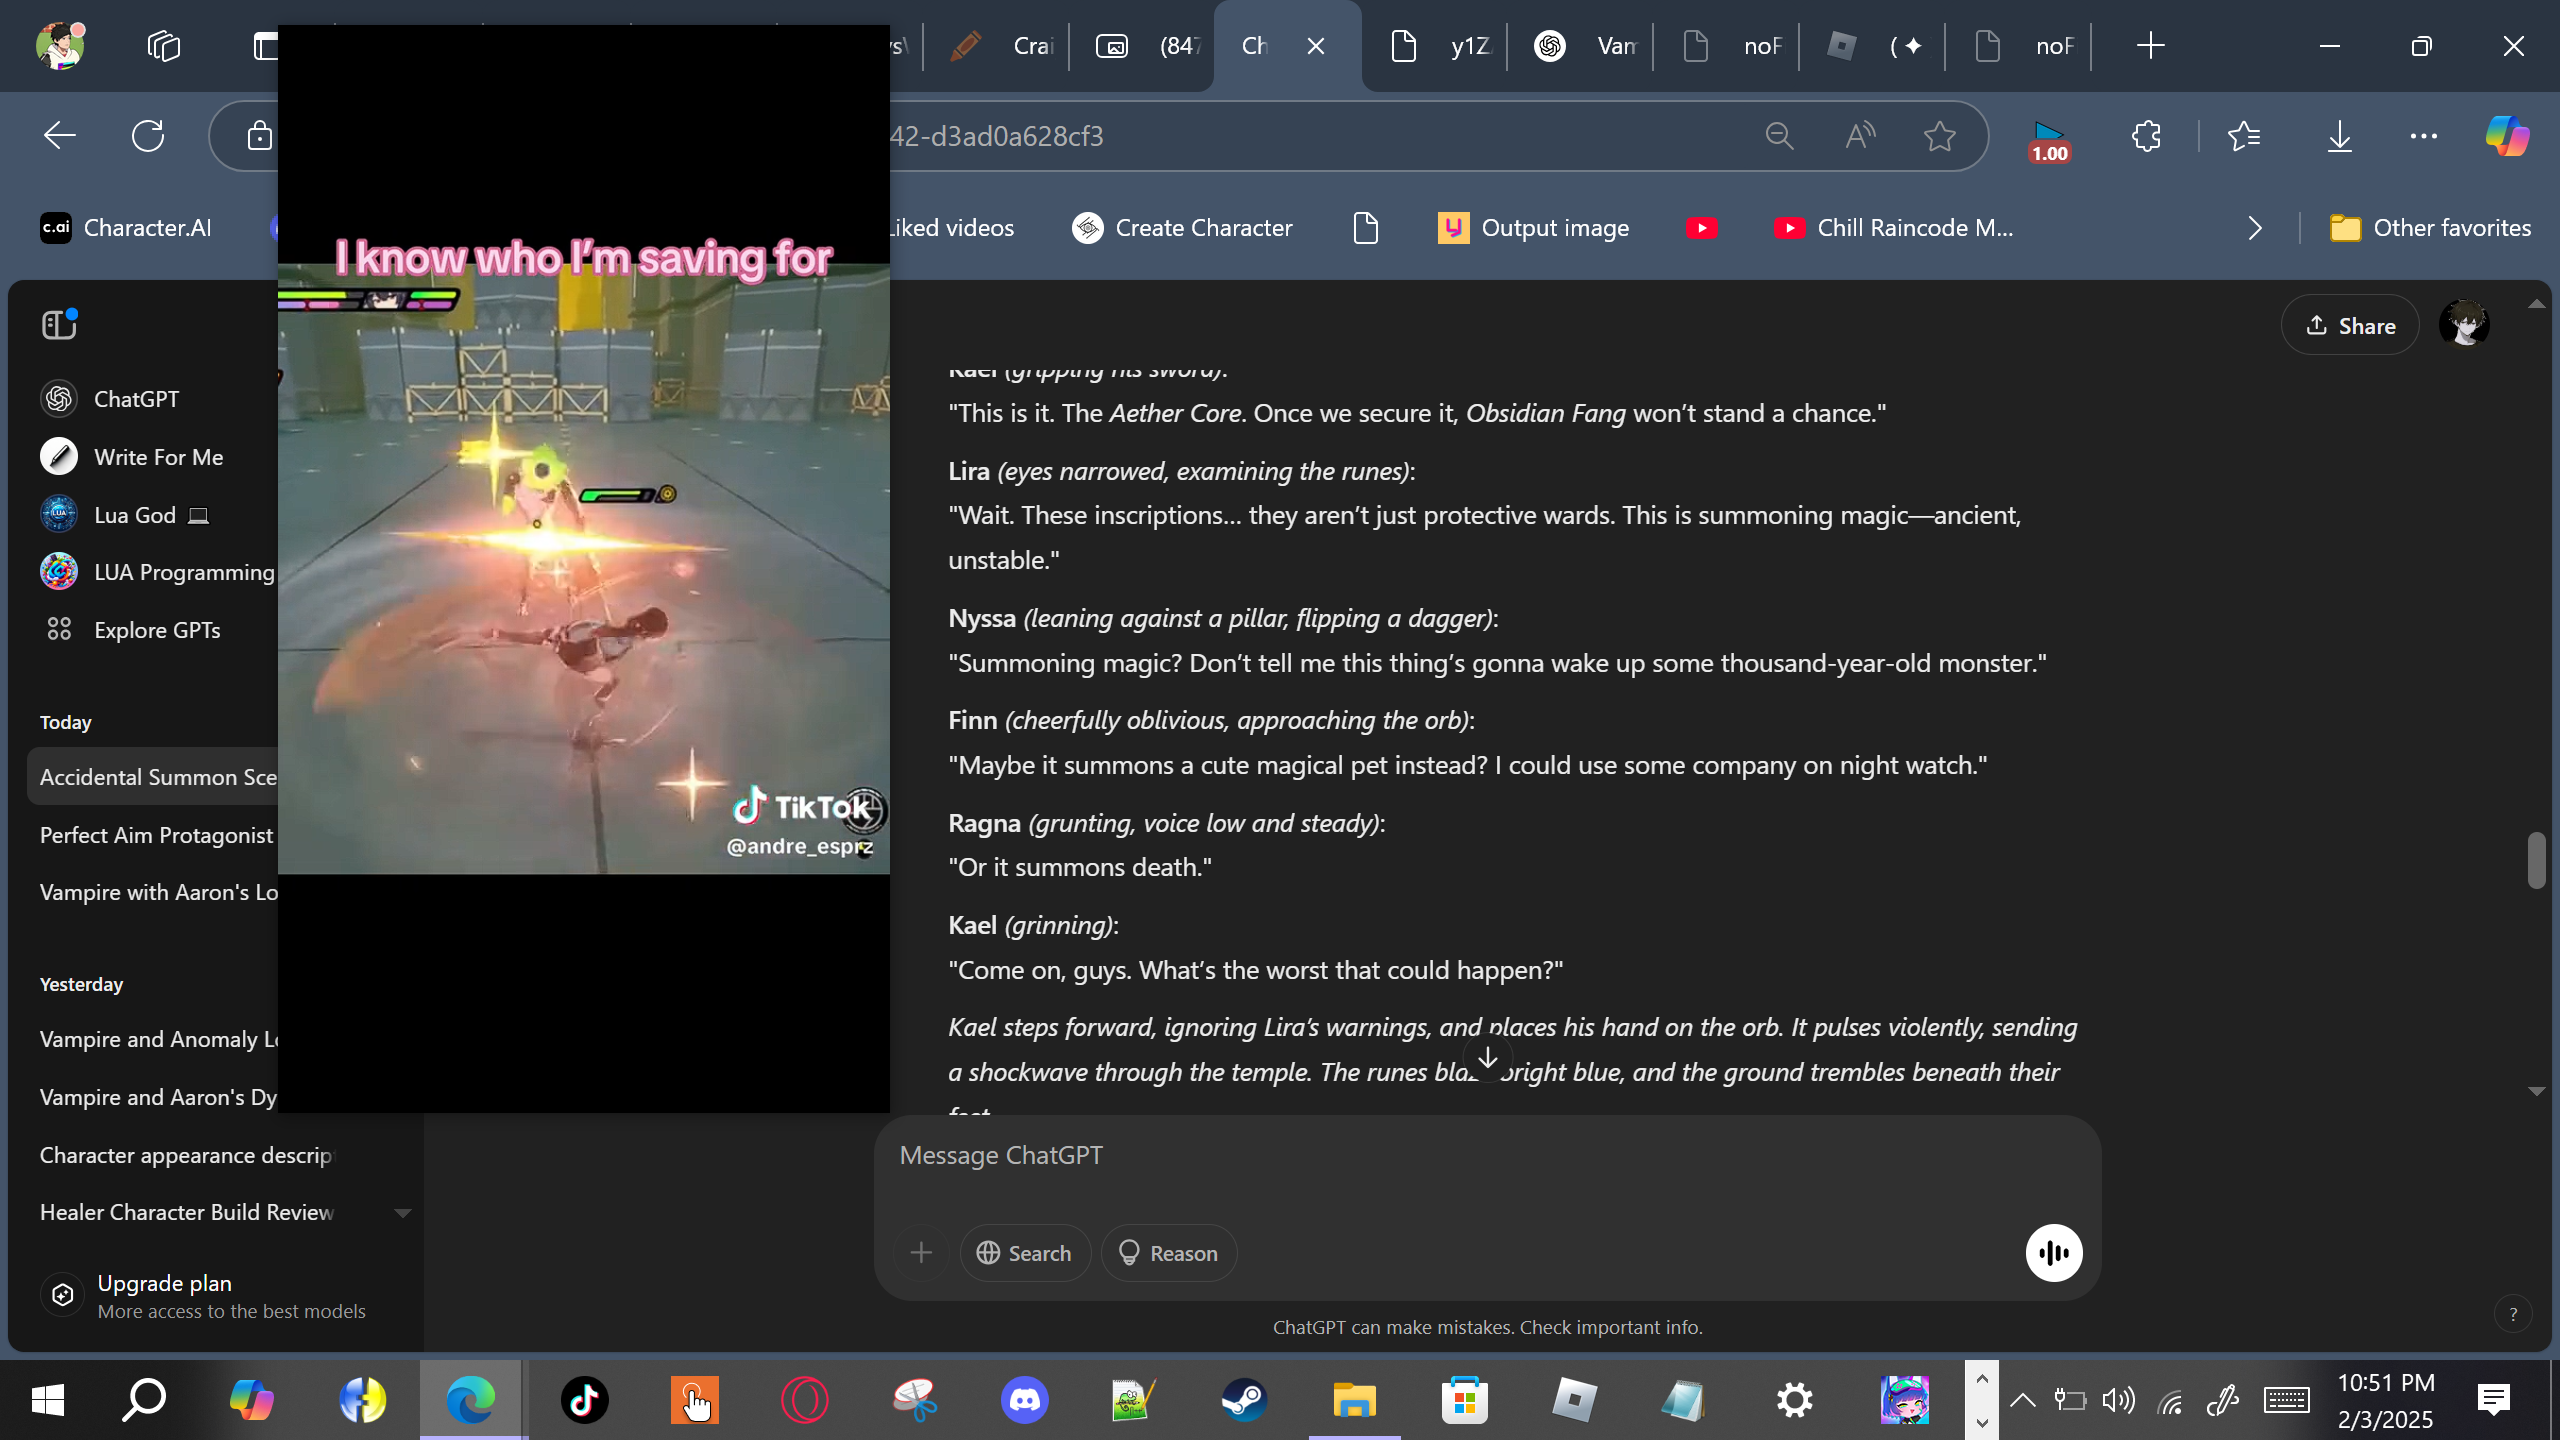2560x1440 pixels.
Task: Open a new browser tab
Action: coord(2150,46)
